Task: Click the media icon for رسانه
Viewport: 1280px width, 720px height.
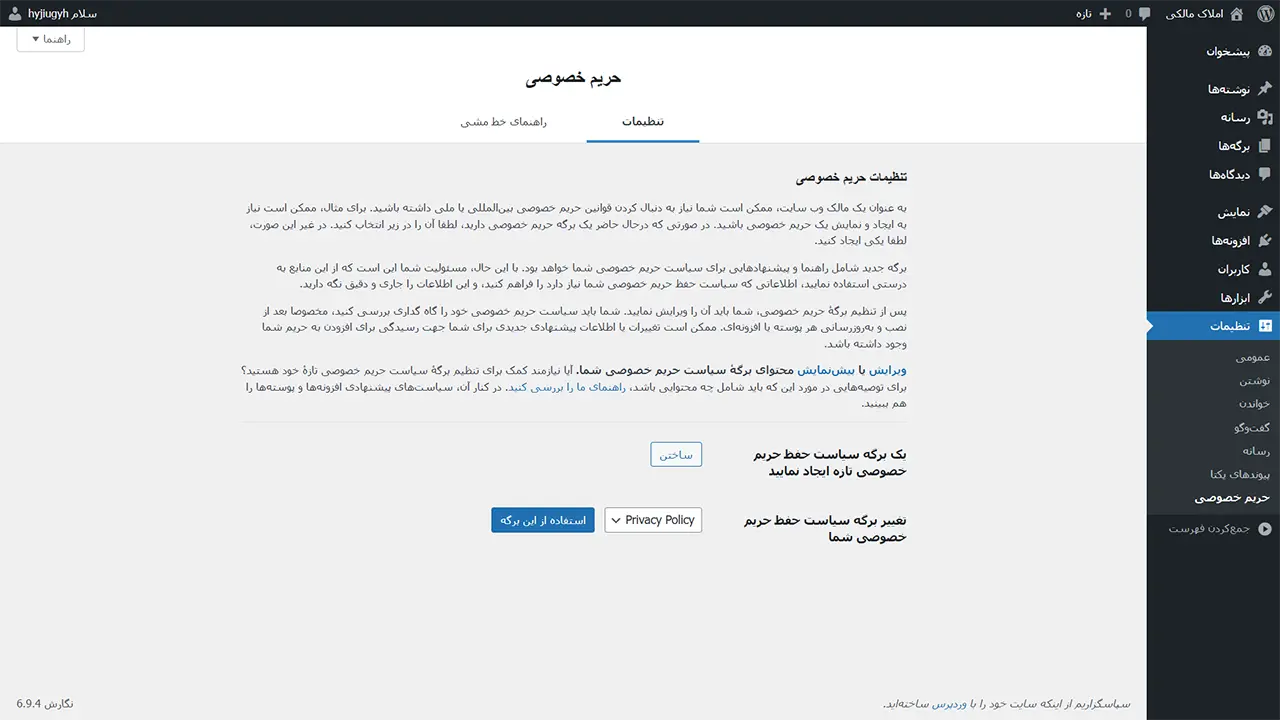Action: click(1264, 117)
